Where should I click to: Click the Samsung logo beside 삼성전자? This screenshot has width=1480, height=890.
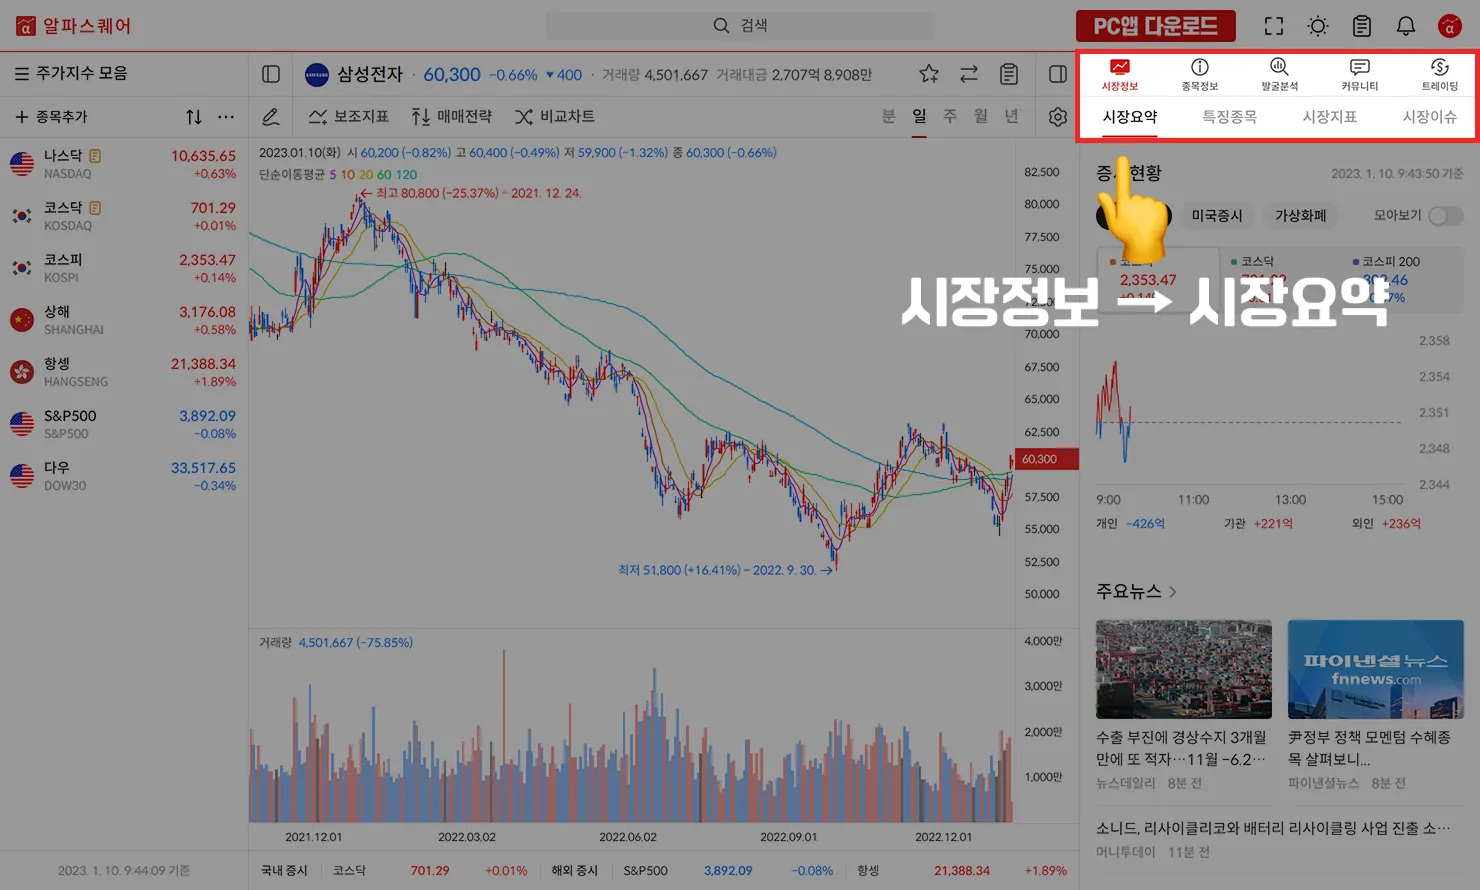[x=317, y=75]
